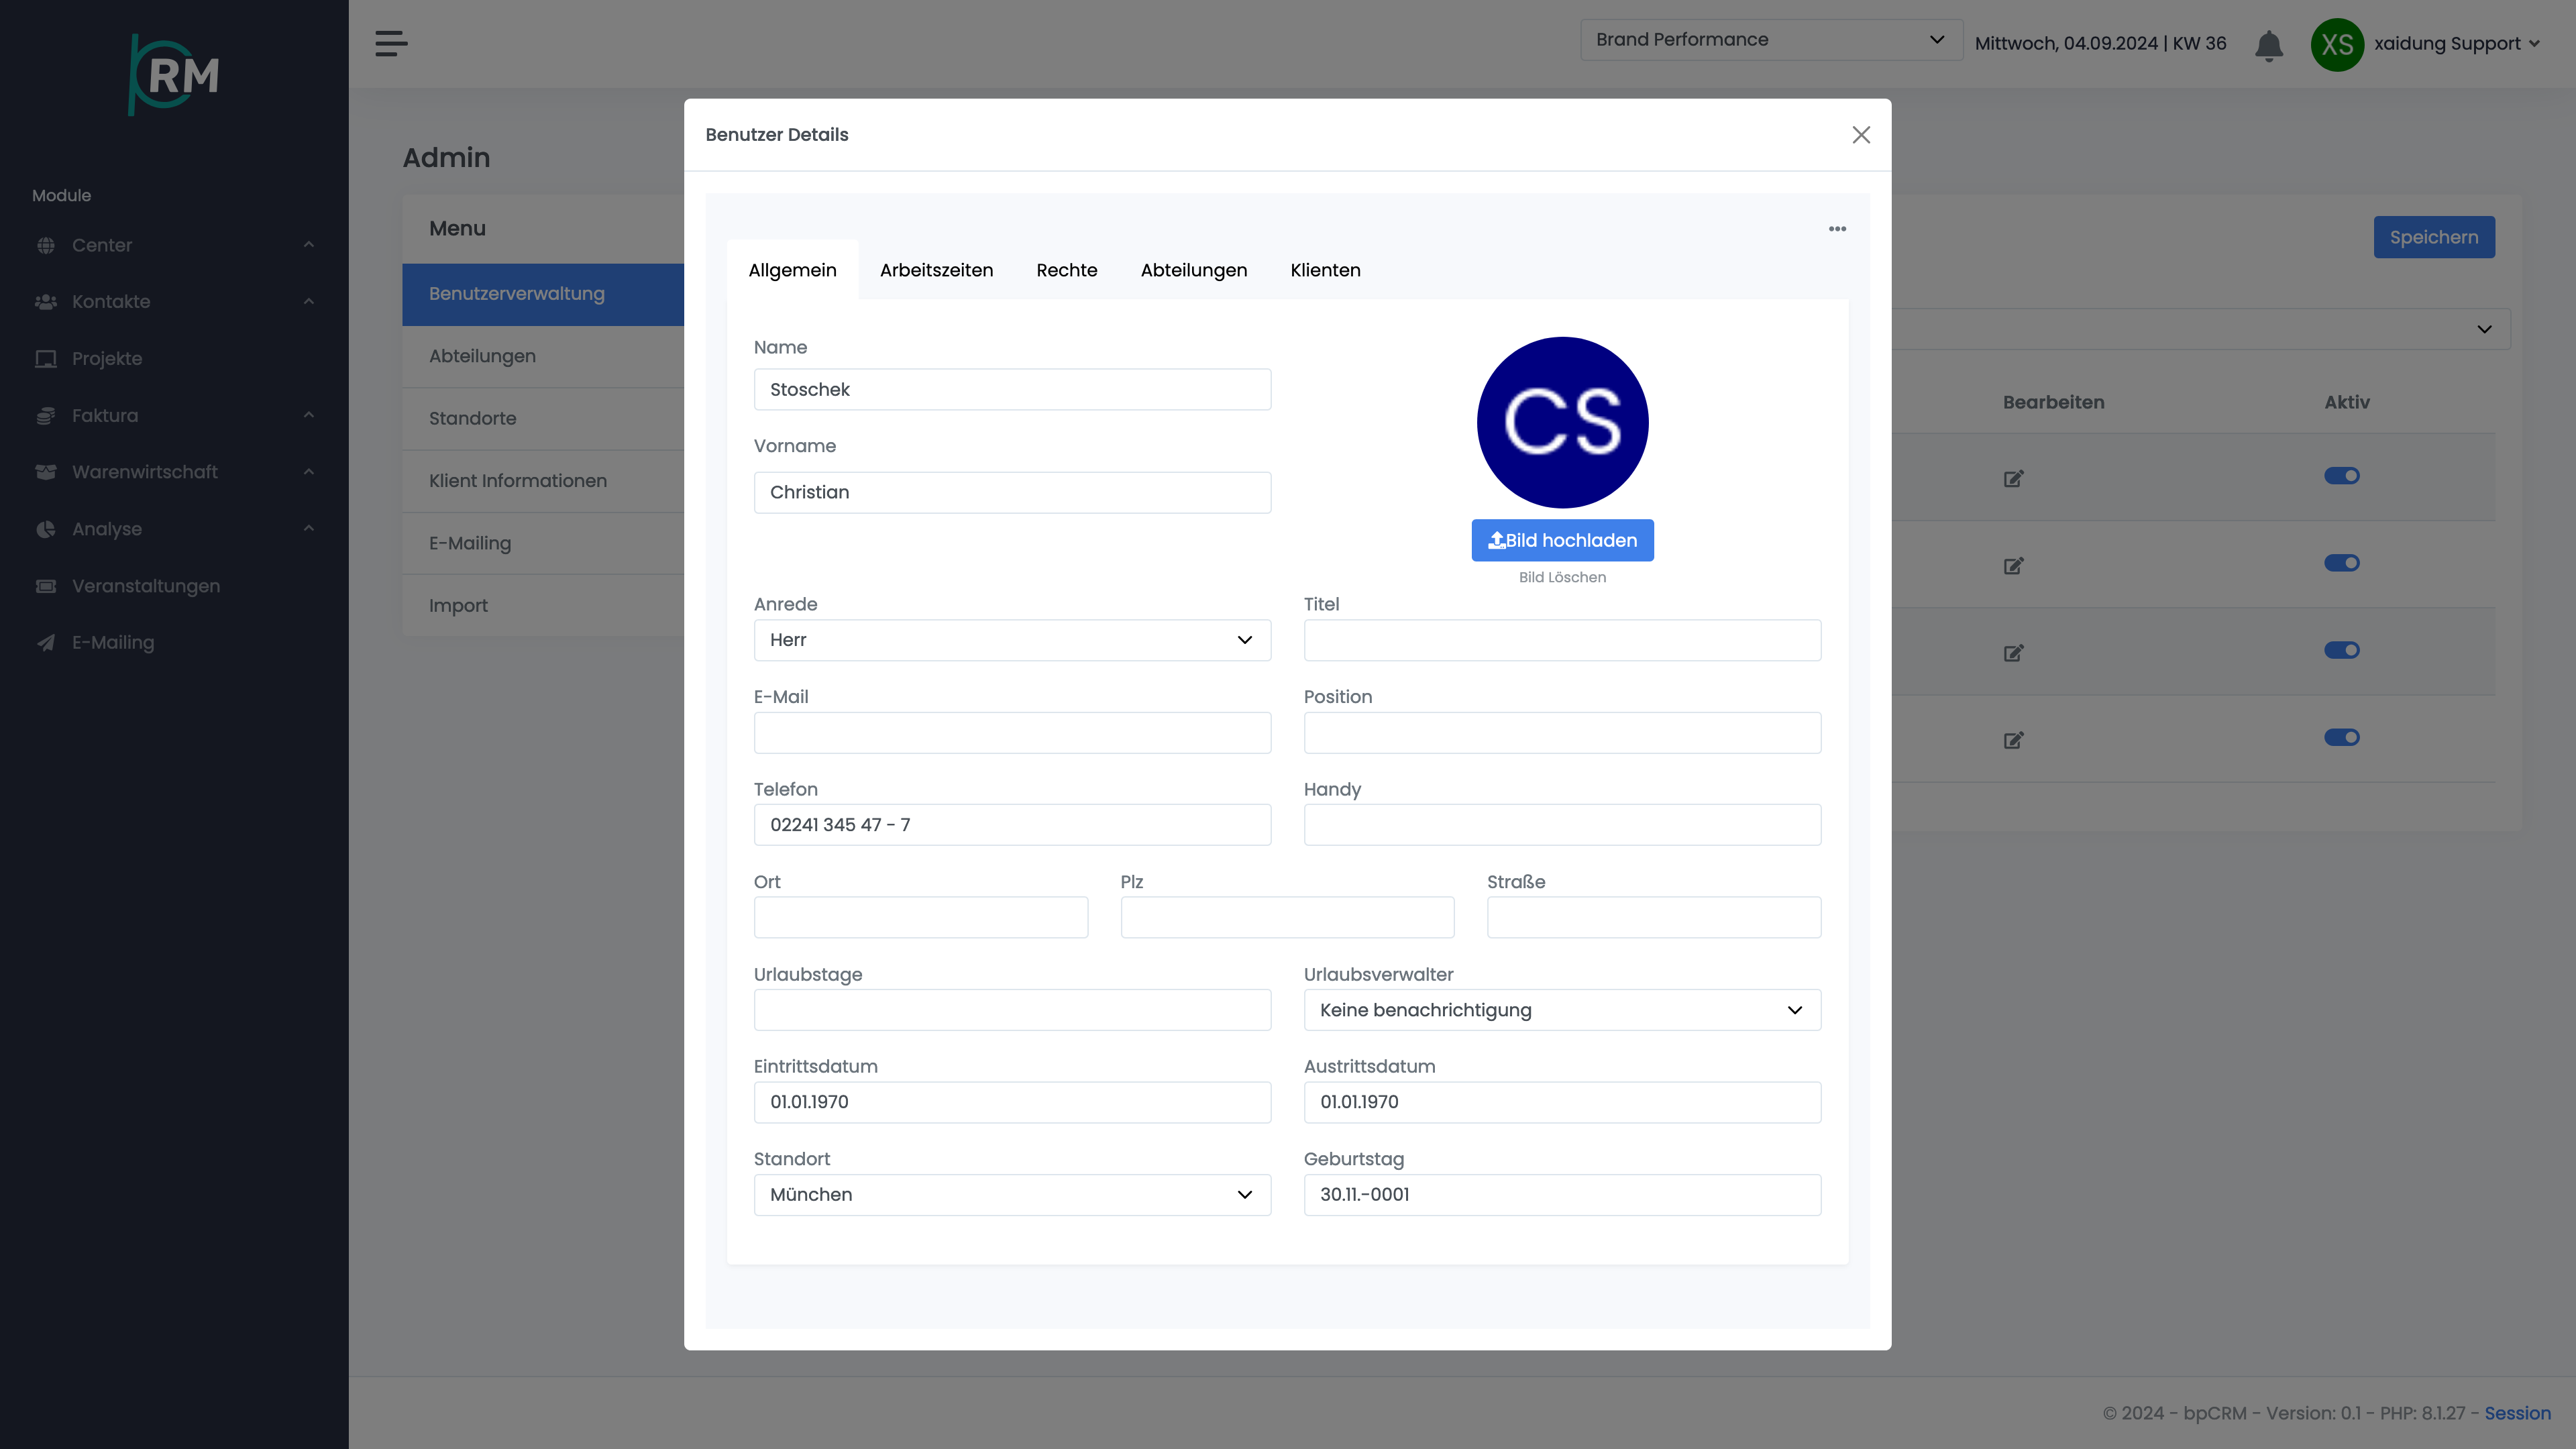Click the CRM logo
The image size is (2576, 1449).
point(174,75)
